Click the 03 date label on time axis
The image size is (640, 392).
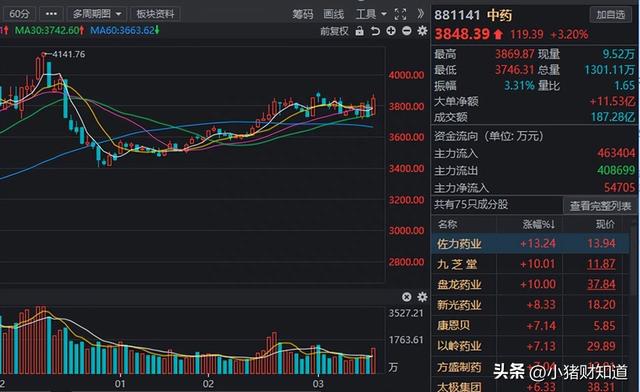pyautogui.click(x=318, y=384)
